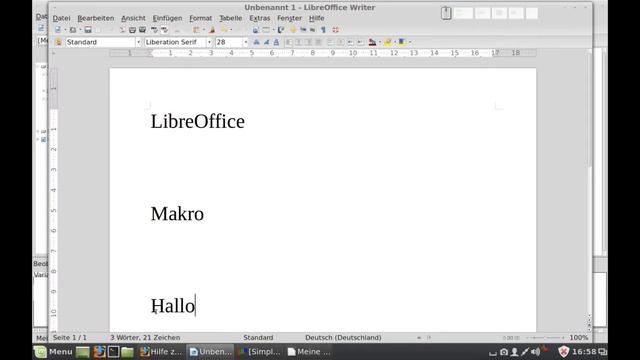640x360 pixels.
Task: Click the Spellcheck icon
Action: 154,30
